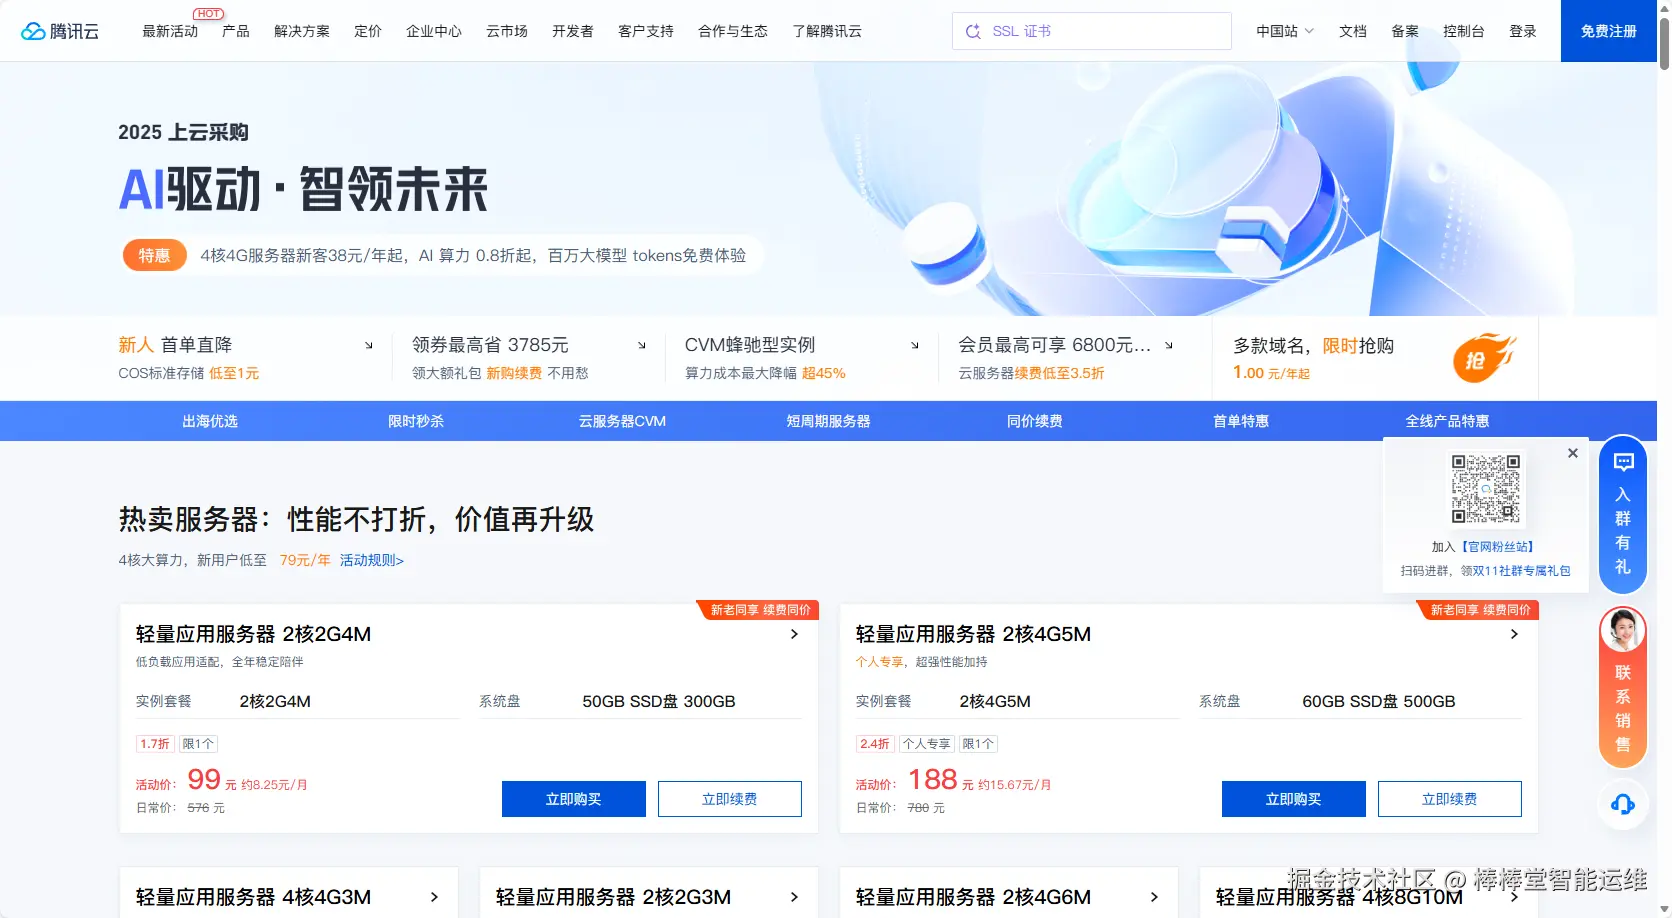Viewport: 1672px width, 918px height.
Task: Click the 登录 link
Action: pos(1523,31)
